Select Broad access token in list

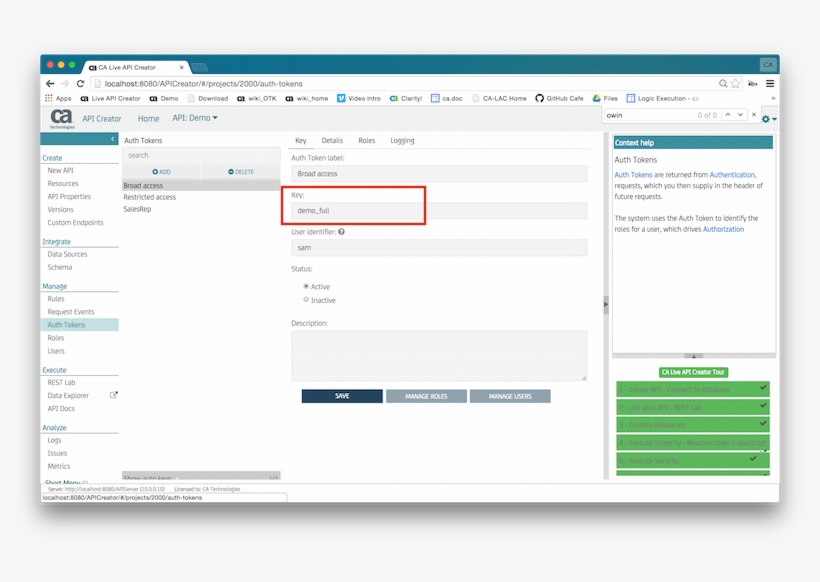pyautogui.click(x=201, y=186)
